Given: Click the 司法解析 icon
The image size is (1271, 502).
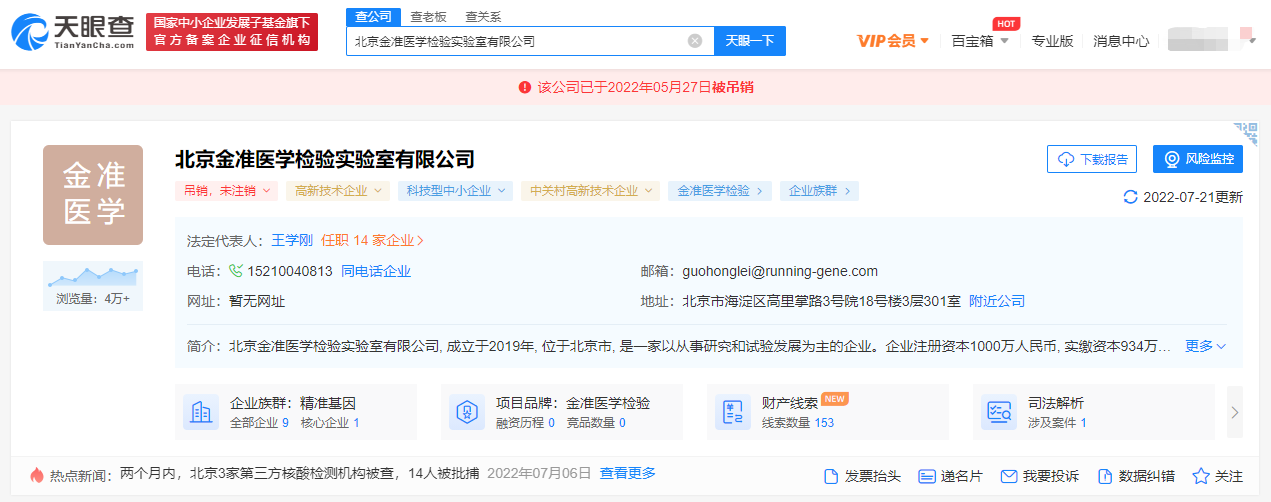Looking at the screenshot, I should point(999,412).
